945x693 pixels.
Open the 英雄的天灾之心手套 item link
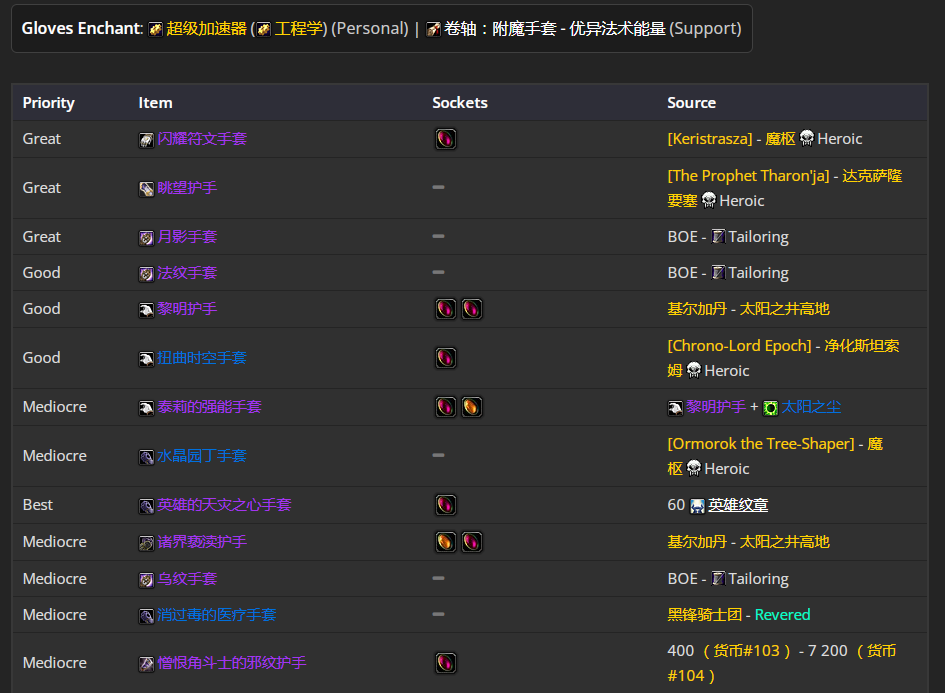tap(224, 505)
